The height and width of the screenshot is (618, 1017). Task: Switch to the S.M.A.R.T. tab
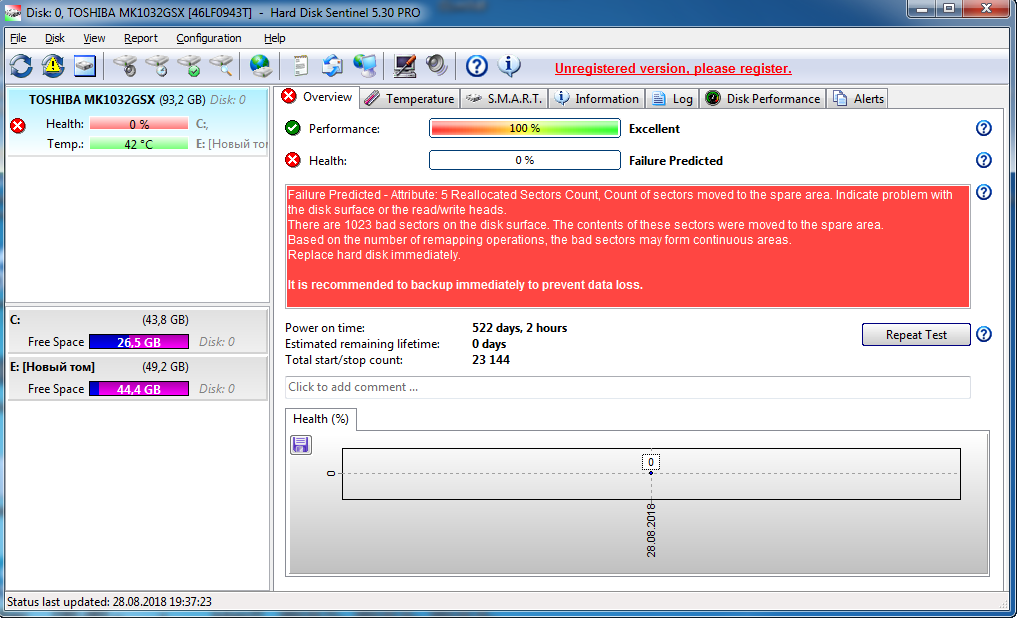(x=504, y=99)
